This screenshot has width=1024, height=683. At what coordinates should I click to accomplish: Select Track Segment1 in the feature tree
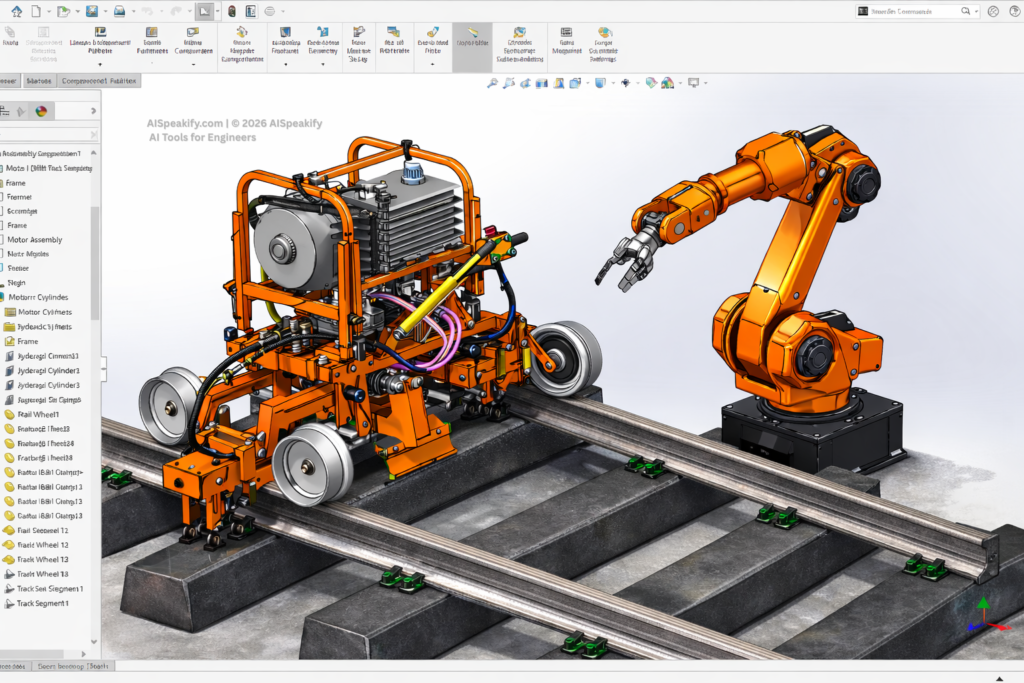point(42,603)
